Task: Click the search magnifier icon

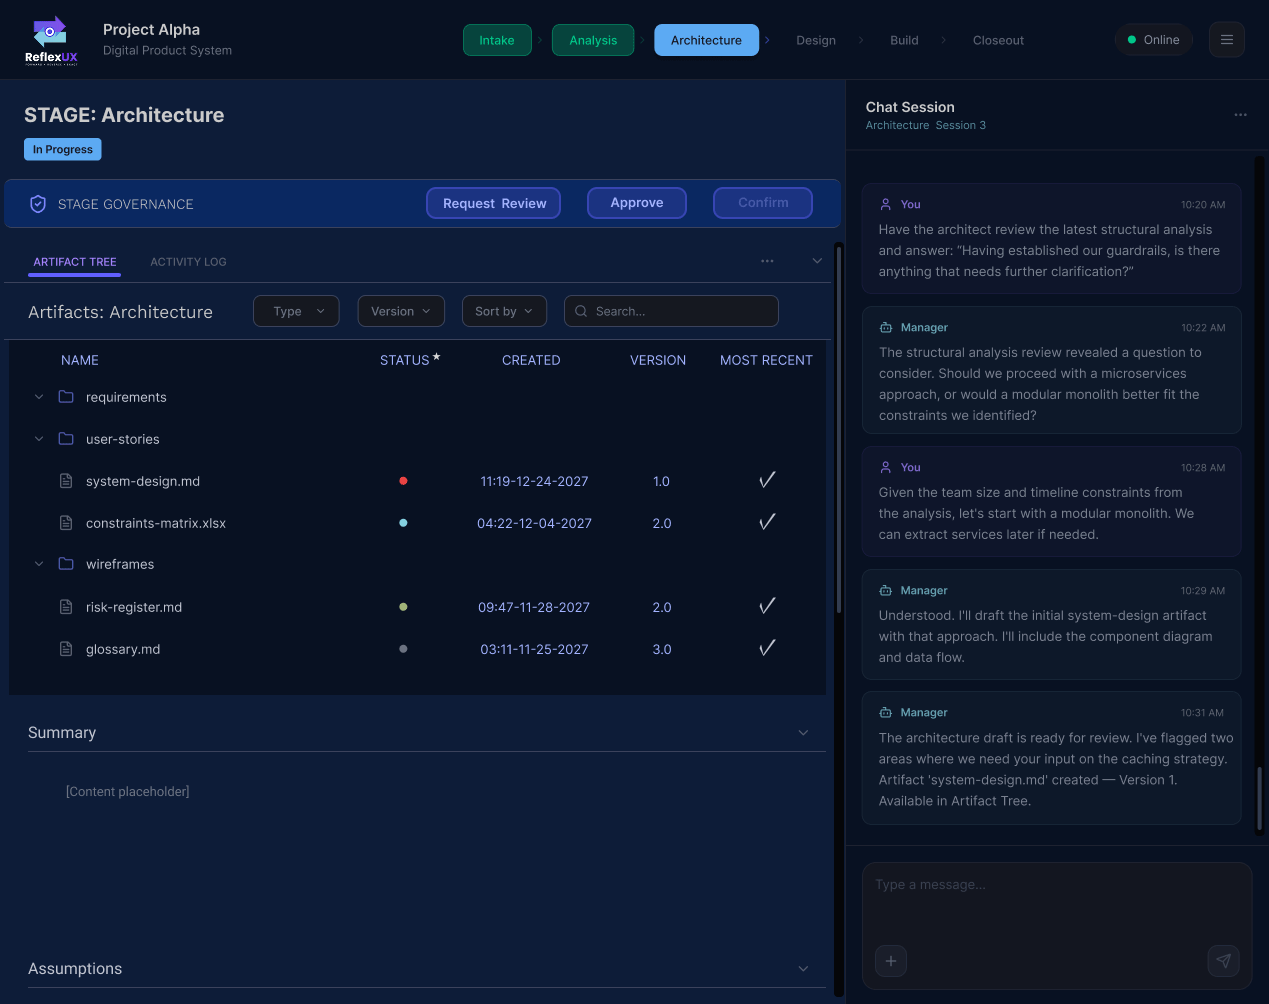Action: 581,311
